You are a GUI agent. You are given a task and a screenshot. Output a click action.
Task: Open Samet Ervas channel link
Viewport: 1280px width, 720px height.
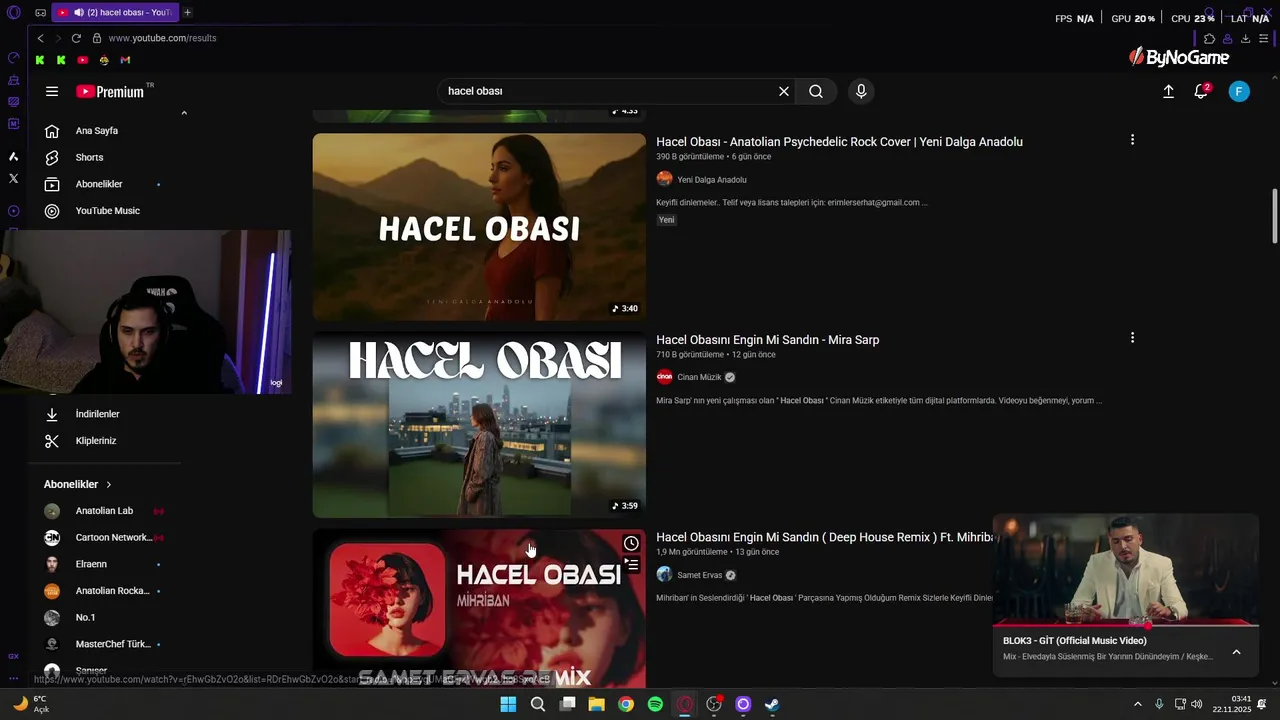(x=700, y=575)
